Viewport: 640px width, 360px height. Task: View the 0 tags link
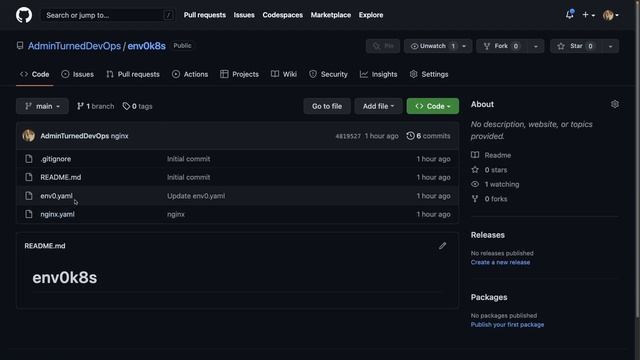tap(137, 106)
